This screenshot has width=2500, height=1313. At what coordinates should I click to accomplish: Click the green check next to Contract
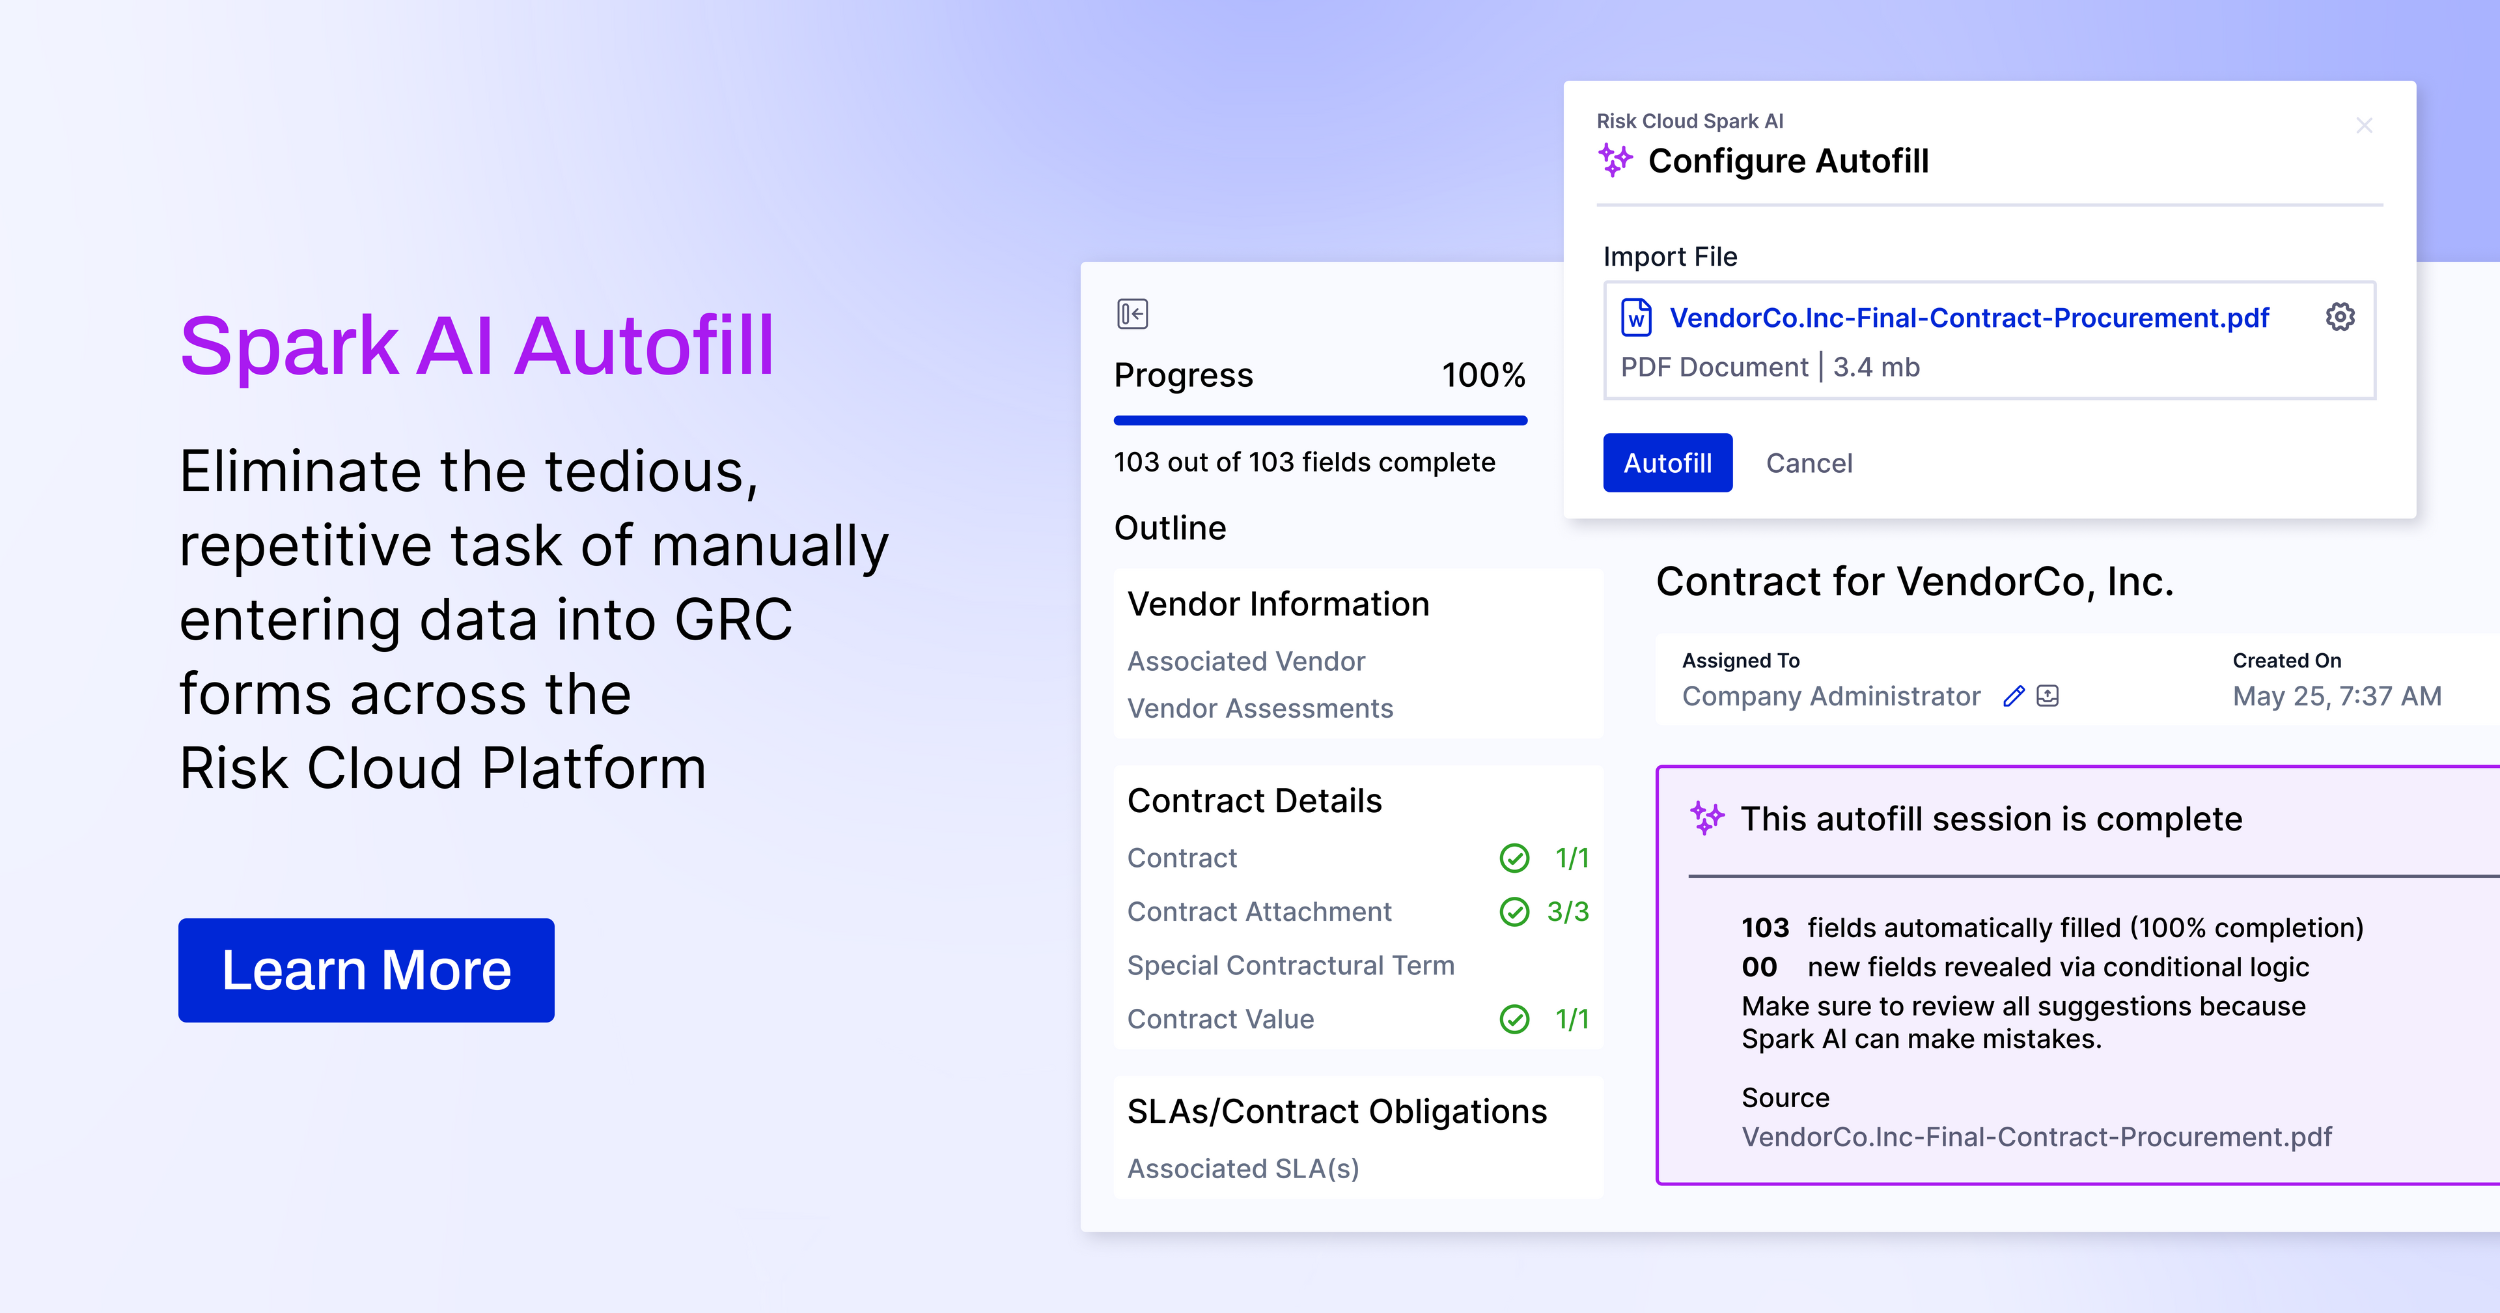click(x=1514, y=858)
